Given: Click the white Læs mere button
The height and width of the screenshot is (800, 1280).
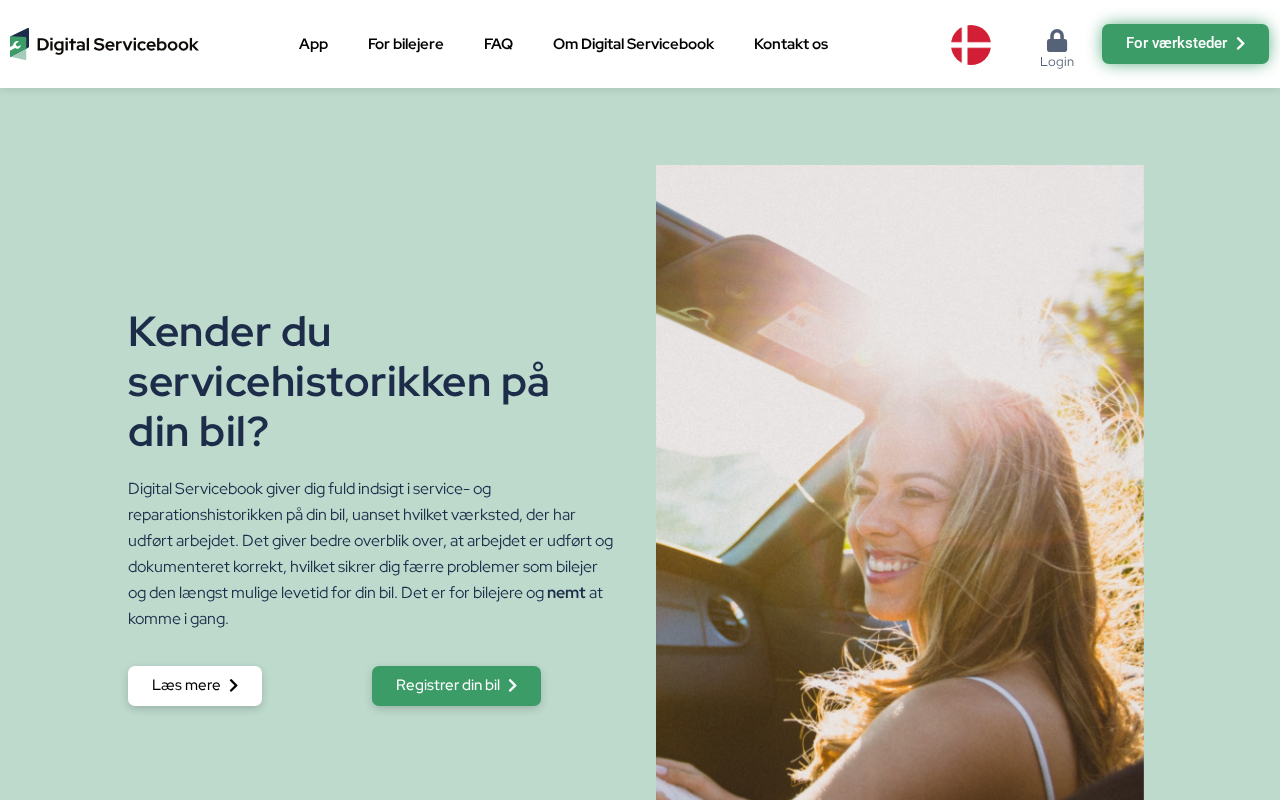Looking at the screenshot, I should pos(195,686).
